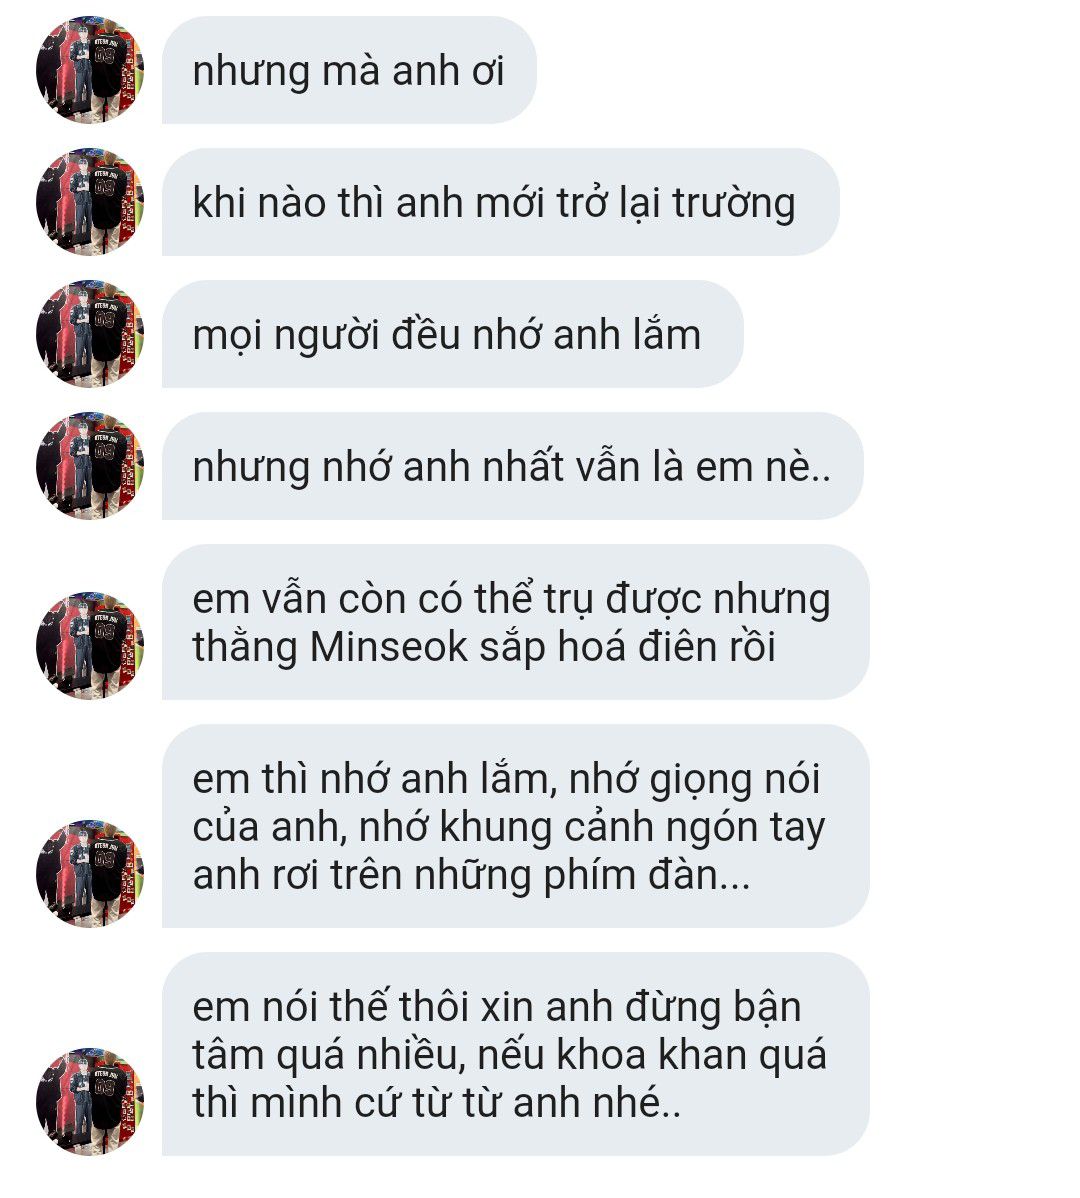
Task: Click message "khi nào thì anh mới trở lại trường"
Action: 500,202
